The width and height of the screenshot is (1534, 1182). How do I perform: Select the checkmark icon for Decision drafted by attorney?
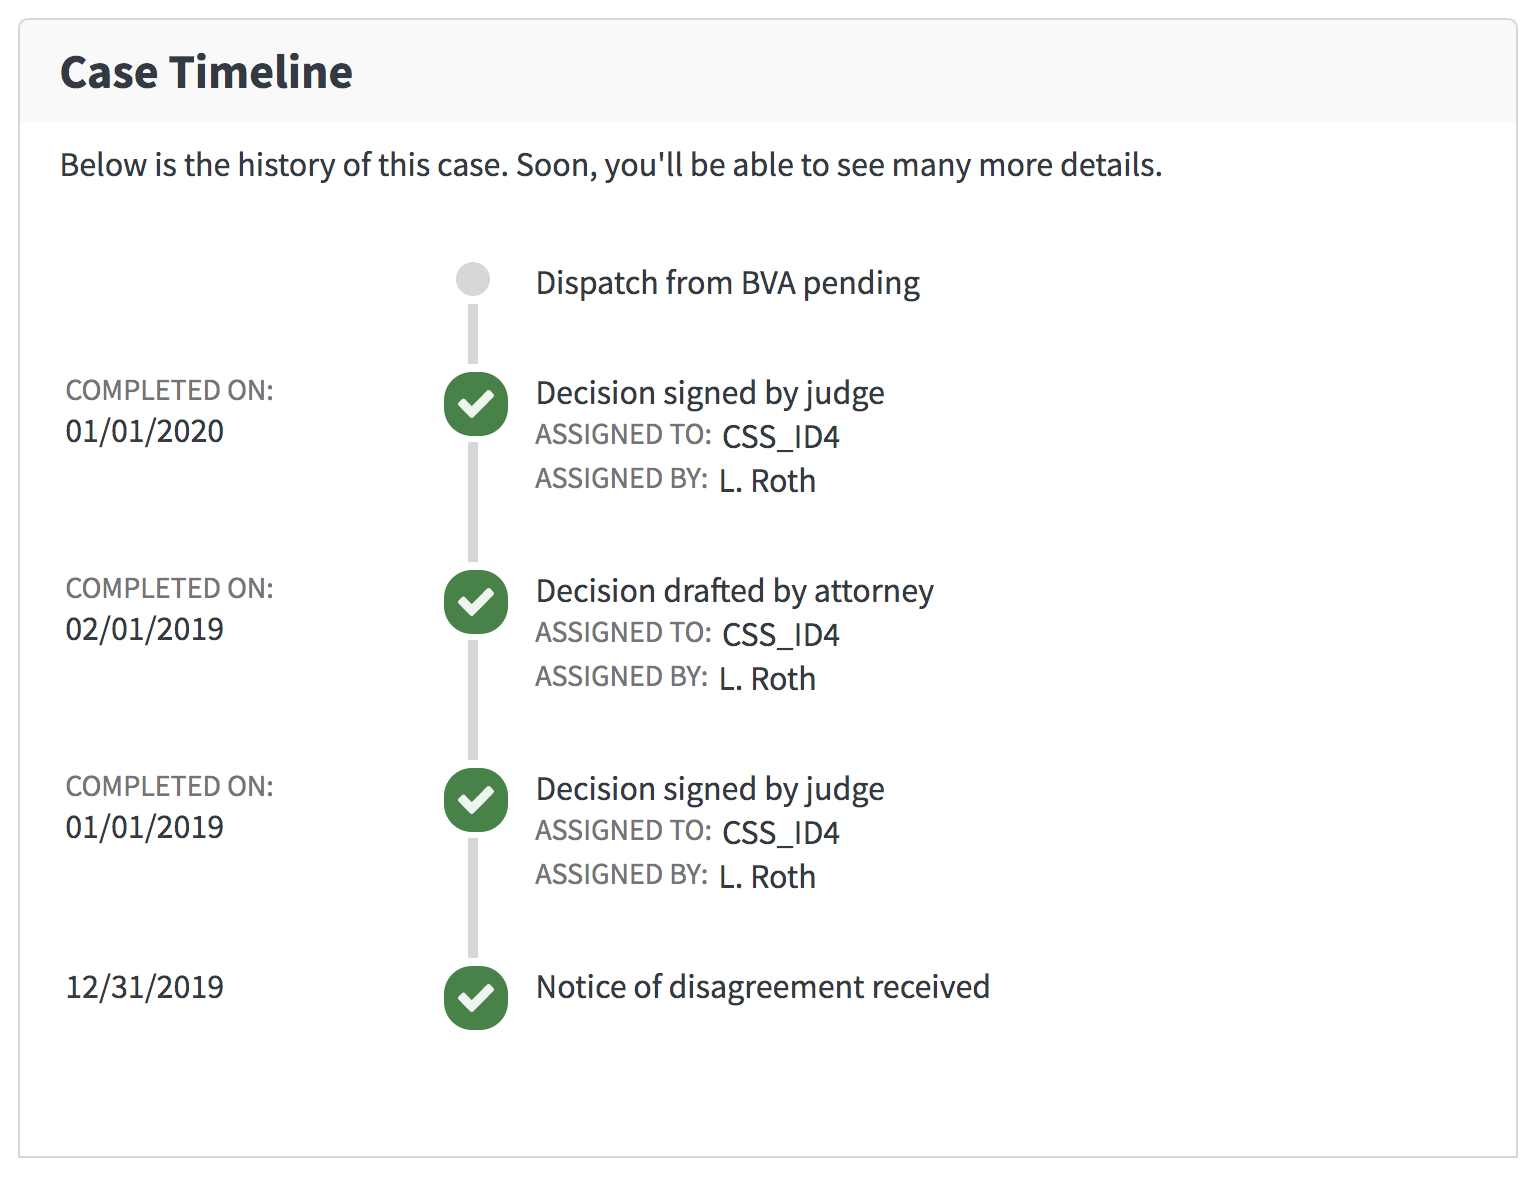point(475,601)
